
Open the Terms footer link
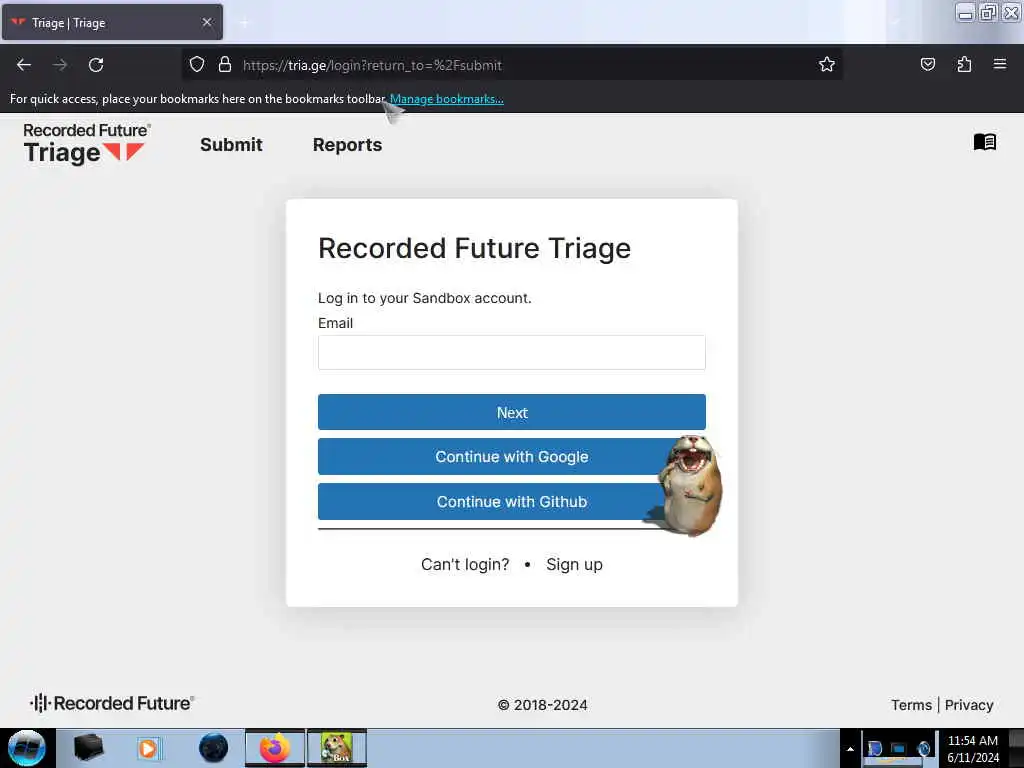(911, 705)
